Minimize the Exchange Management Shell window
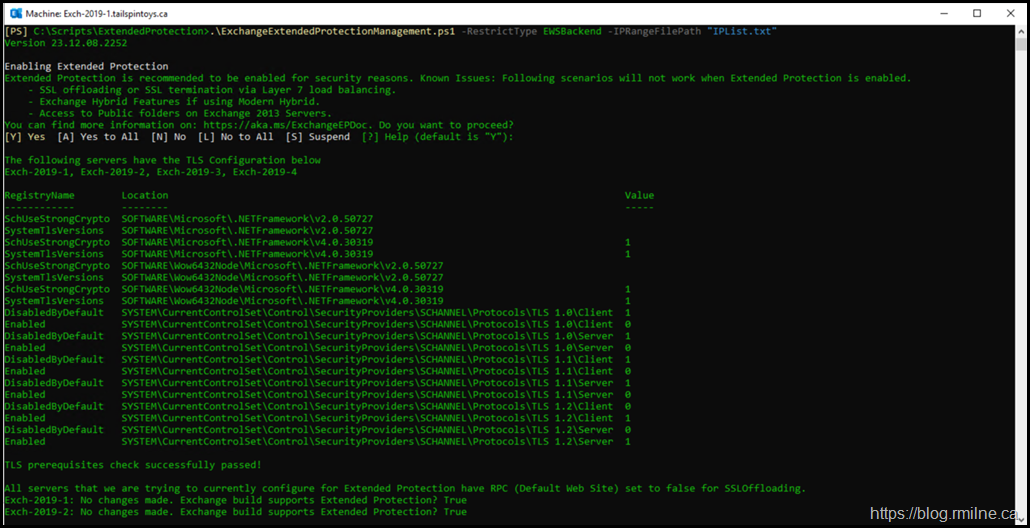The width and height of the screenshot is (1030, 528). (x=932, y=13)
